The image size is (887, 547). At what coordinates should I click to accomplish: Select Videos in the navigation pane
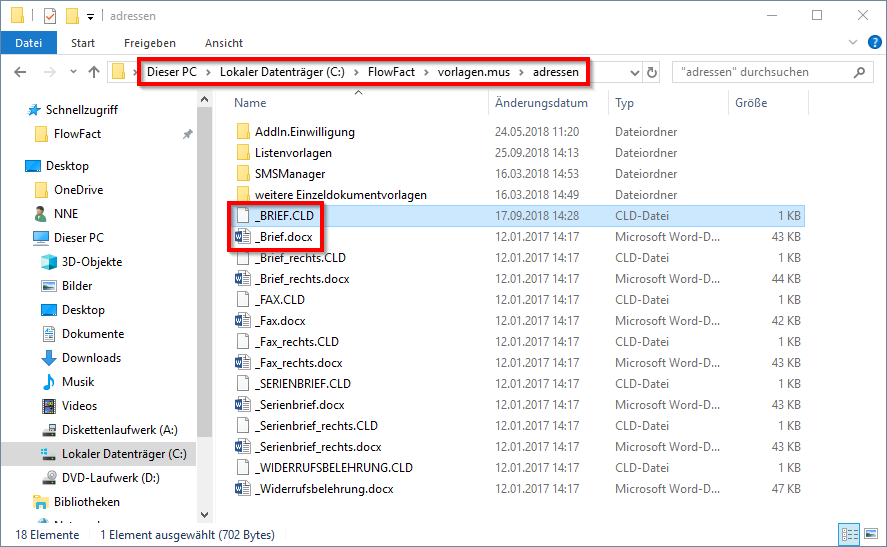tap(79, 406)
